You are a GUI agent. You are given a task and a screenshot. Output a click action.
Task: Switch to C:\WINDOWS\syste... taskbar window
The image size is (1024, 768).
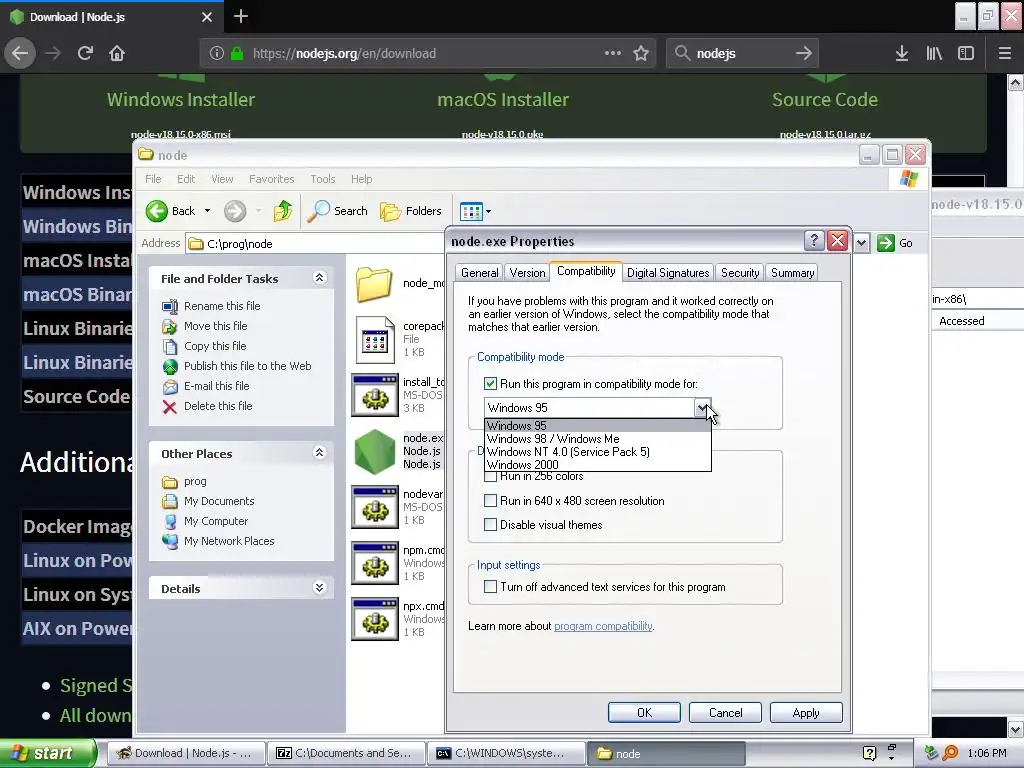click(x=507, y=753)
